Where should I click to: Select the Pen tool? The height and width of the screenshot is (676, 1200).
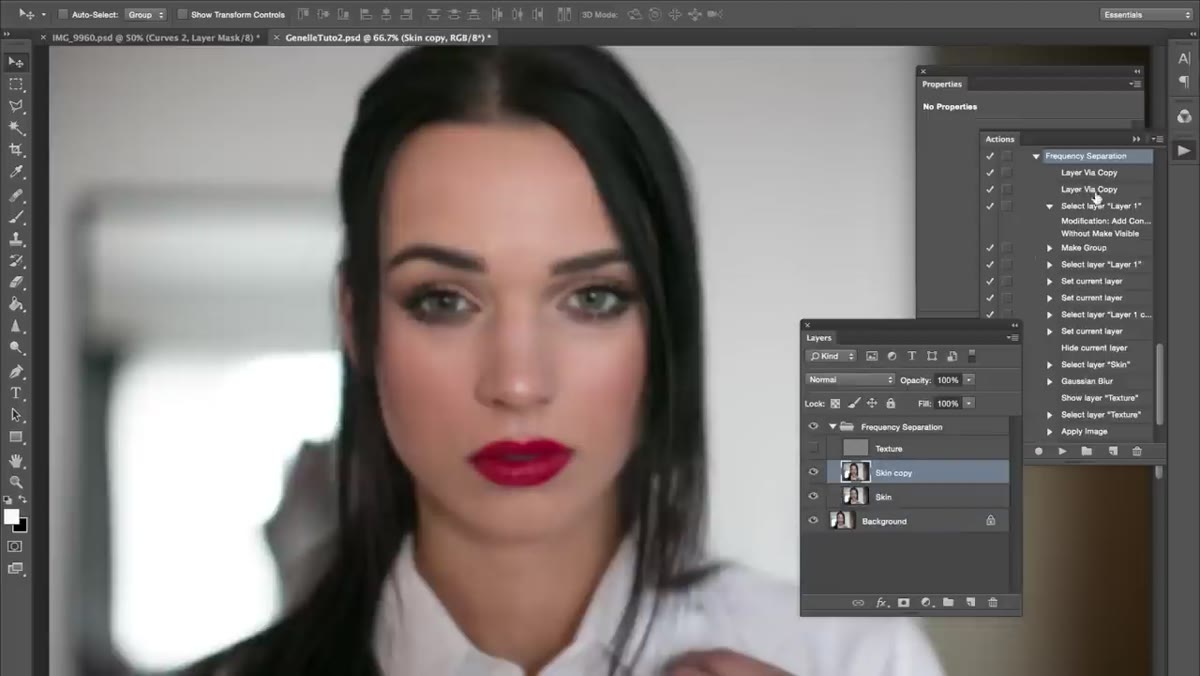pyautogui.click(x=16, y=372)
